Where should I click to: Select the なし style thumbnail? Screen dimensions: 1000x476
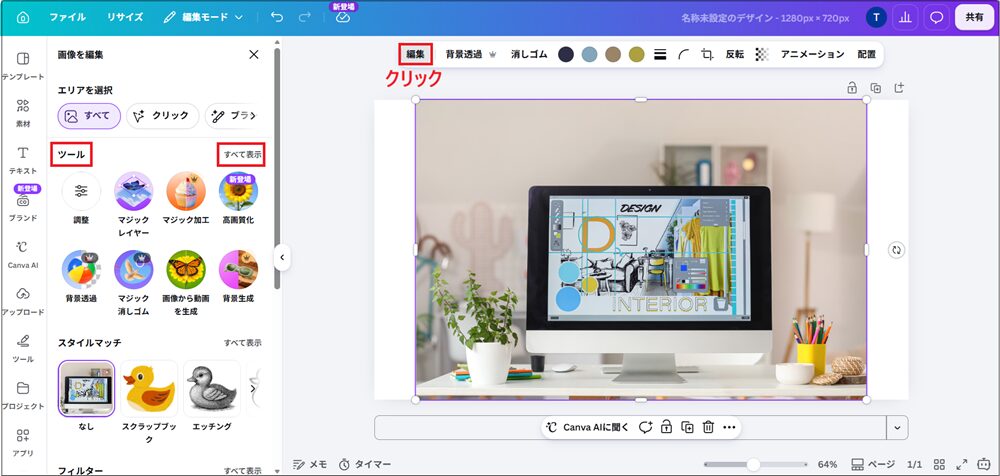(x=86, y=389)
